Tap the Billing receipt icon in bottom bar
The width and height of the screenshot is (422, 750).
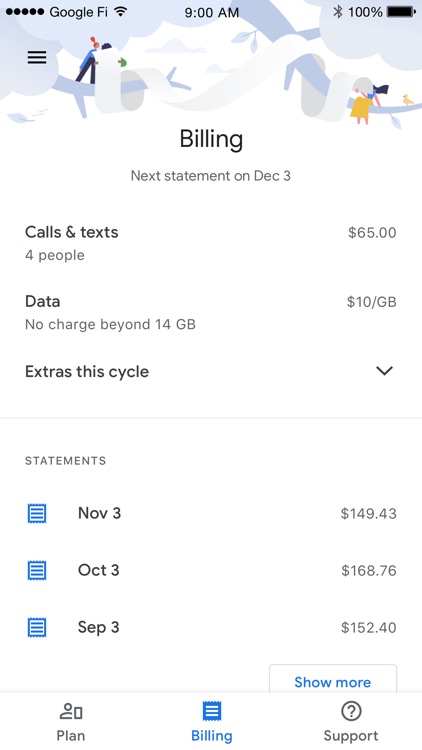(211, 711)
